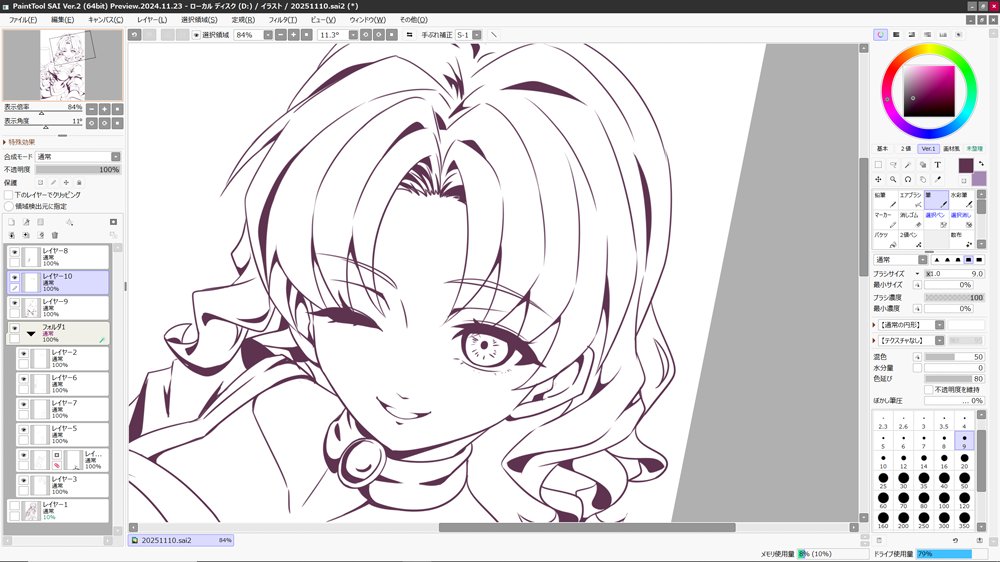
Task: Open the 合成モード blend mode dropdown
Action: (115, 156)
